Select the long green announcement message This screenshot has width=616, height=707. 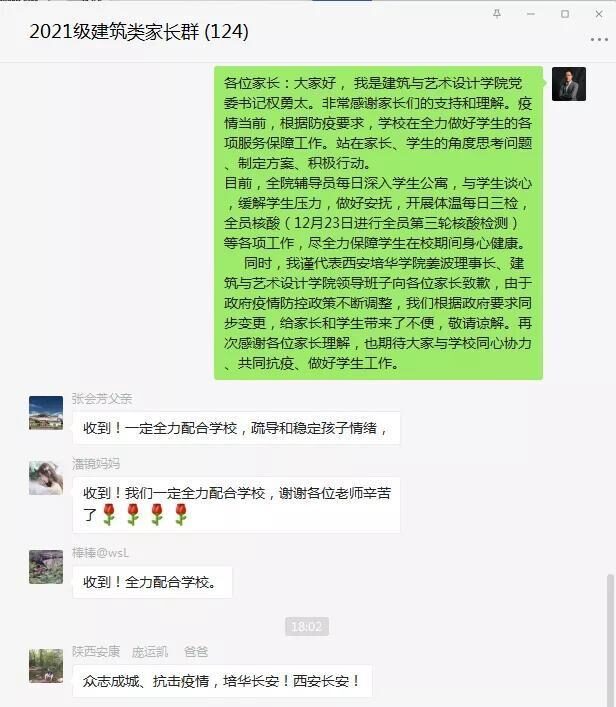pyautogui.click(x=378, y=223)
